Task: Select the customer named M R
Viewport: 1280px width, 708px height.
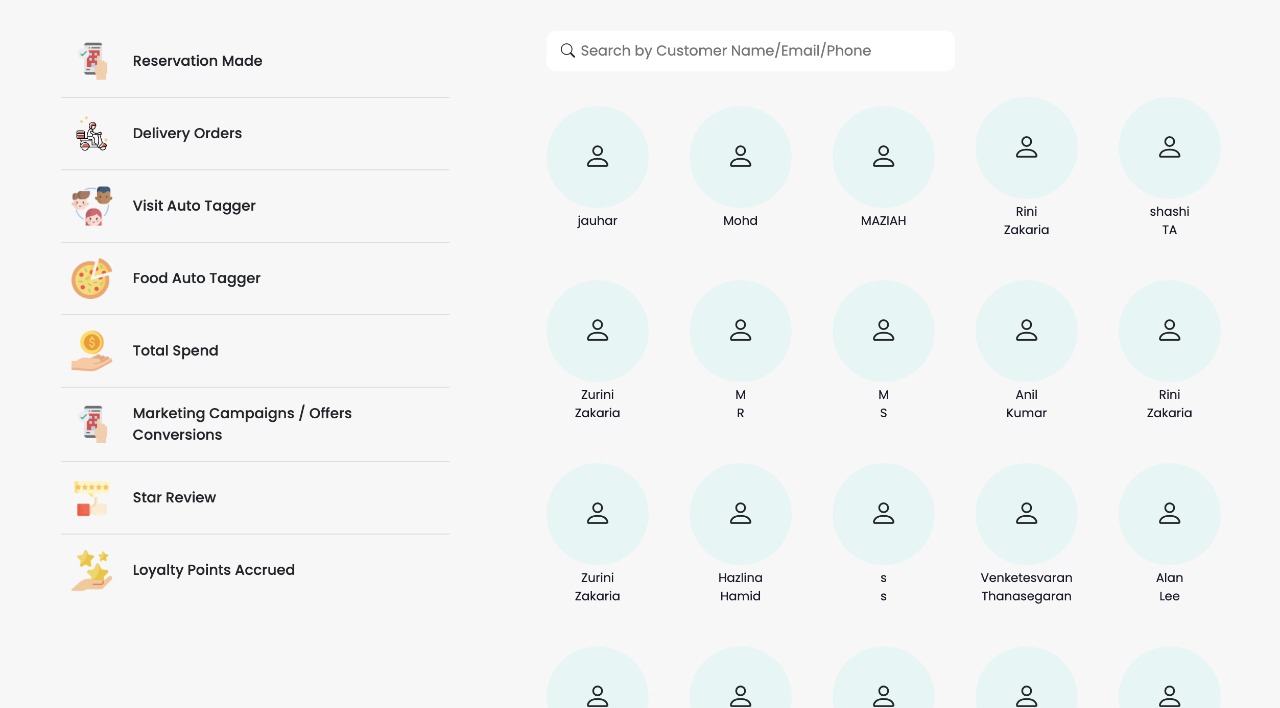Action: coord(740,331)
